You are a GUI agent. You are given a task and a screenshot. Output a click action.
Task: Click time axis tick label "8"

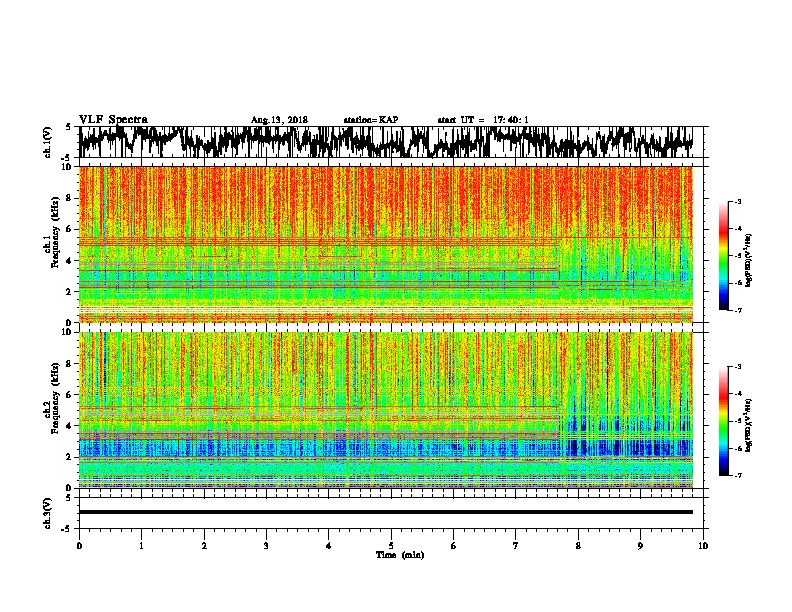coord(578,546)
